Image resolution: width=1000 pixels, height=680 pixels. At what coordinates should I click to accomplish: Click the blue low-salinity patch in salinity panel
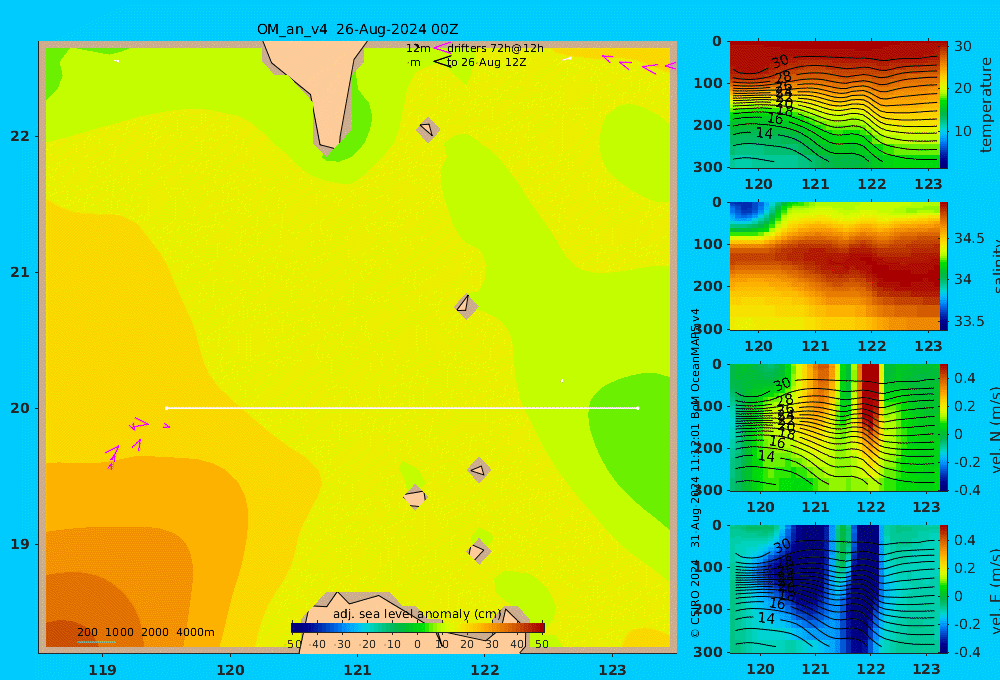click(746, 211)
